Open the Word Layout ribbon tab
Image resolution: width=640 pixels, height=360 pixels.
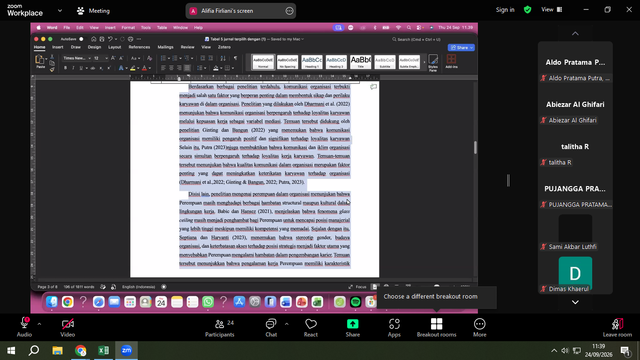tap(114, 47)
